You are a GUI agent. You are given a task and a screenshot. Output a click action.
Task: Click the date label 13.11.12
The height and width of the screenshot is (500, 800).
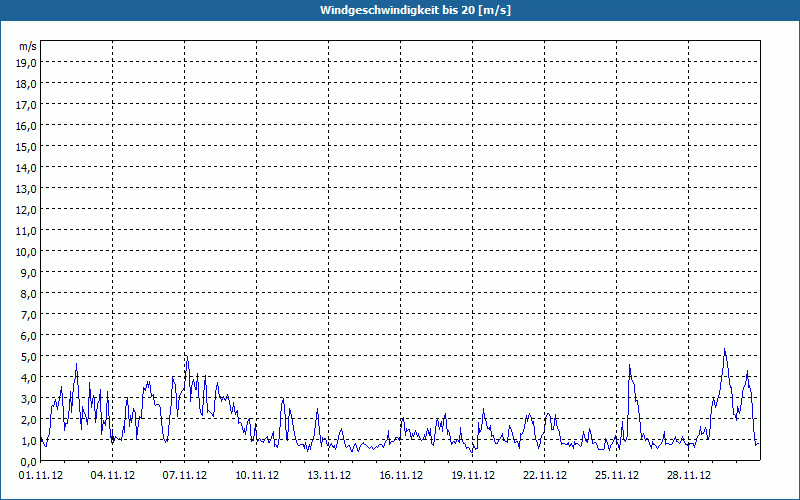[329, 476]
